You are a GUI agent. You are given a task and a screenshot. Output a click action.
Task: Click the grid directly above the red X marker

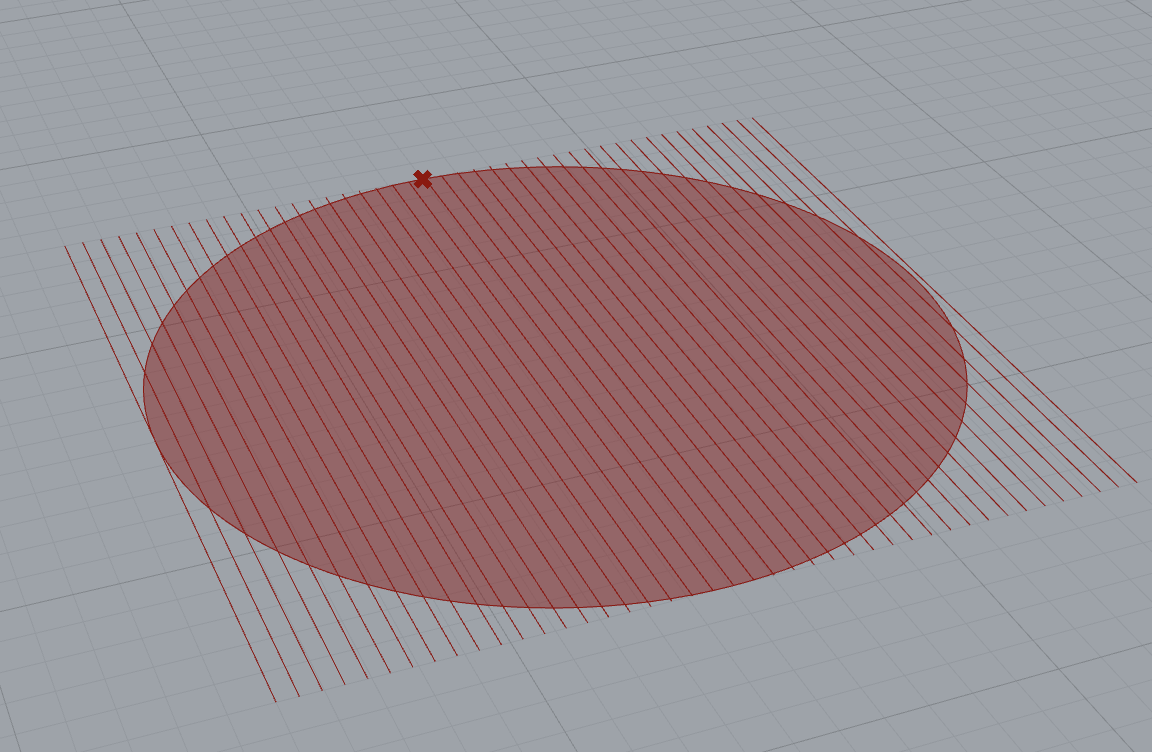click(x=420, y=110)
